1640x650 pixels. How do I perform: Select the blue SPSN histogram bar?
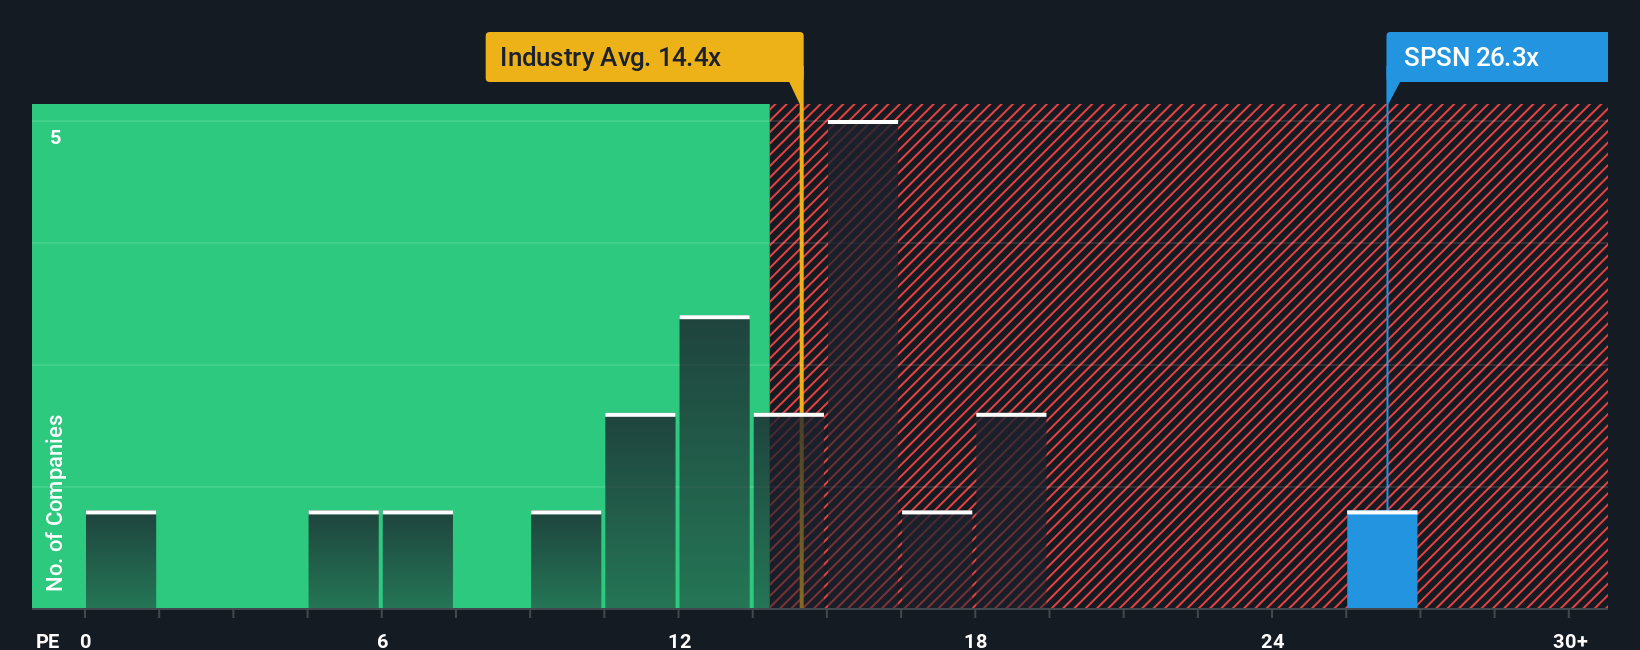point(1382,560)
